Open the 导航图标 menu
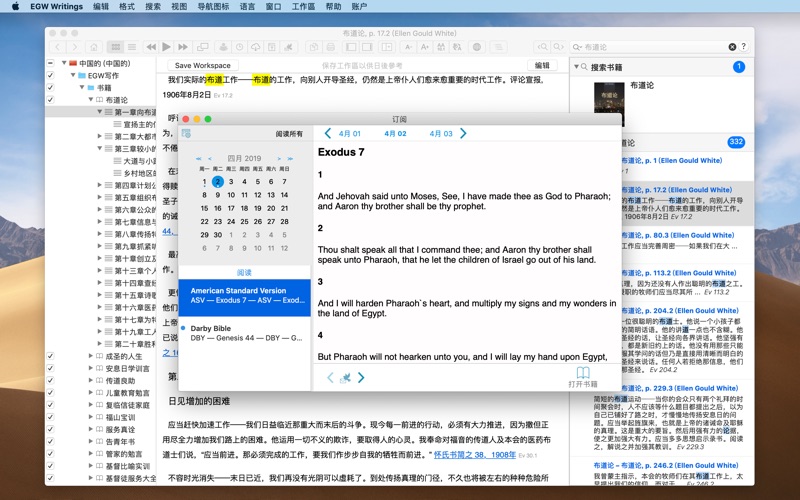This screenshot has height=500, width=800. (x=213, y=7)
